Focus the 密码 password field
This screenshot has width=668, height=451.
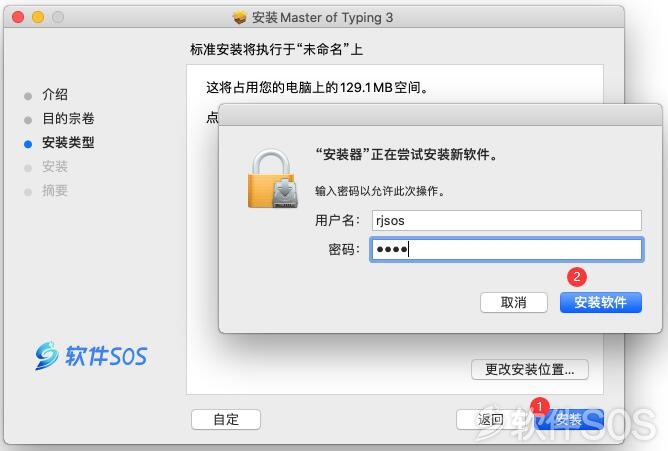(507, 249)
